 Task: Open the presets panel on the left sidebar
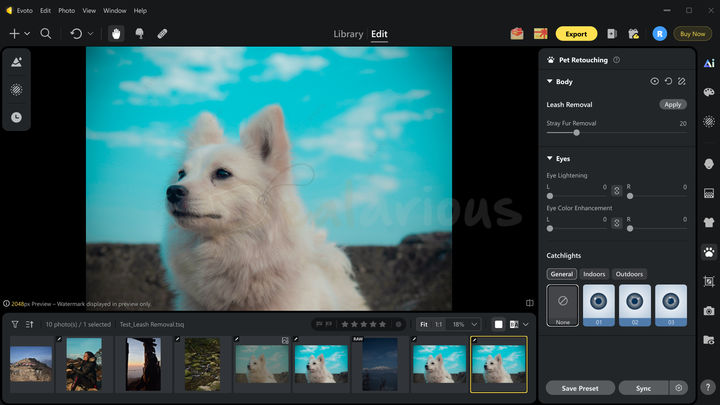(x=17, y=62)
